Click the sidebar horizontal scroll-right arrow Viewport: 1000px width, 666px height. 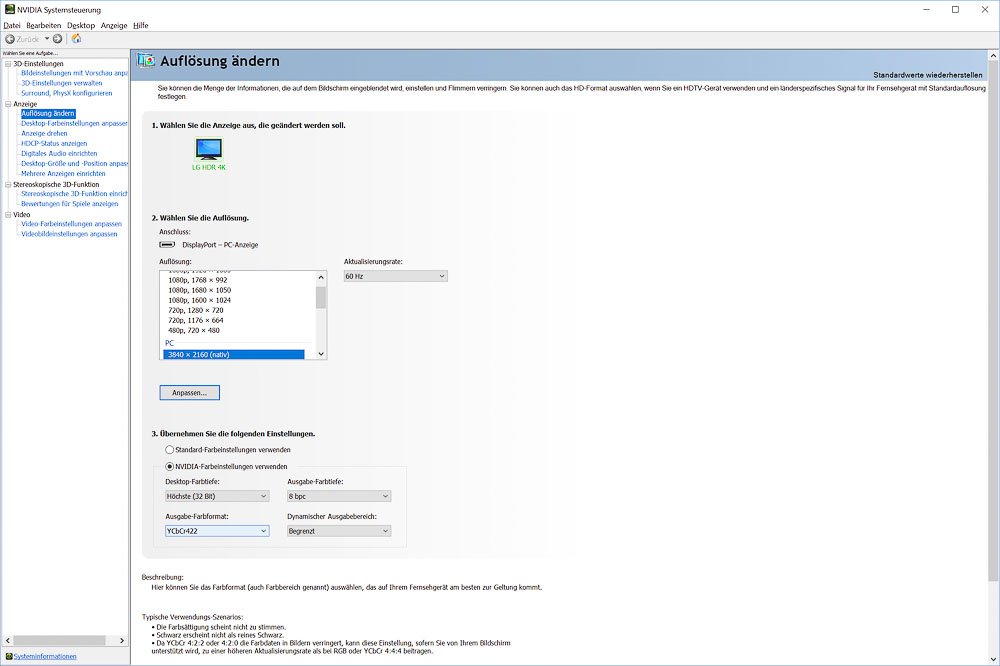(122, 640)
